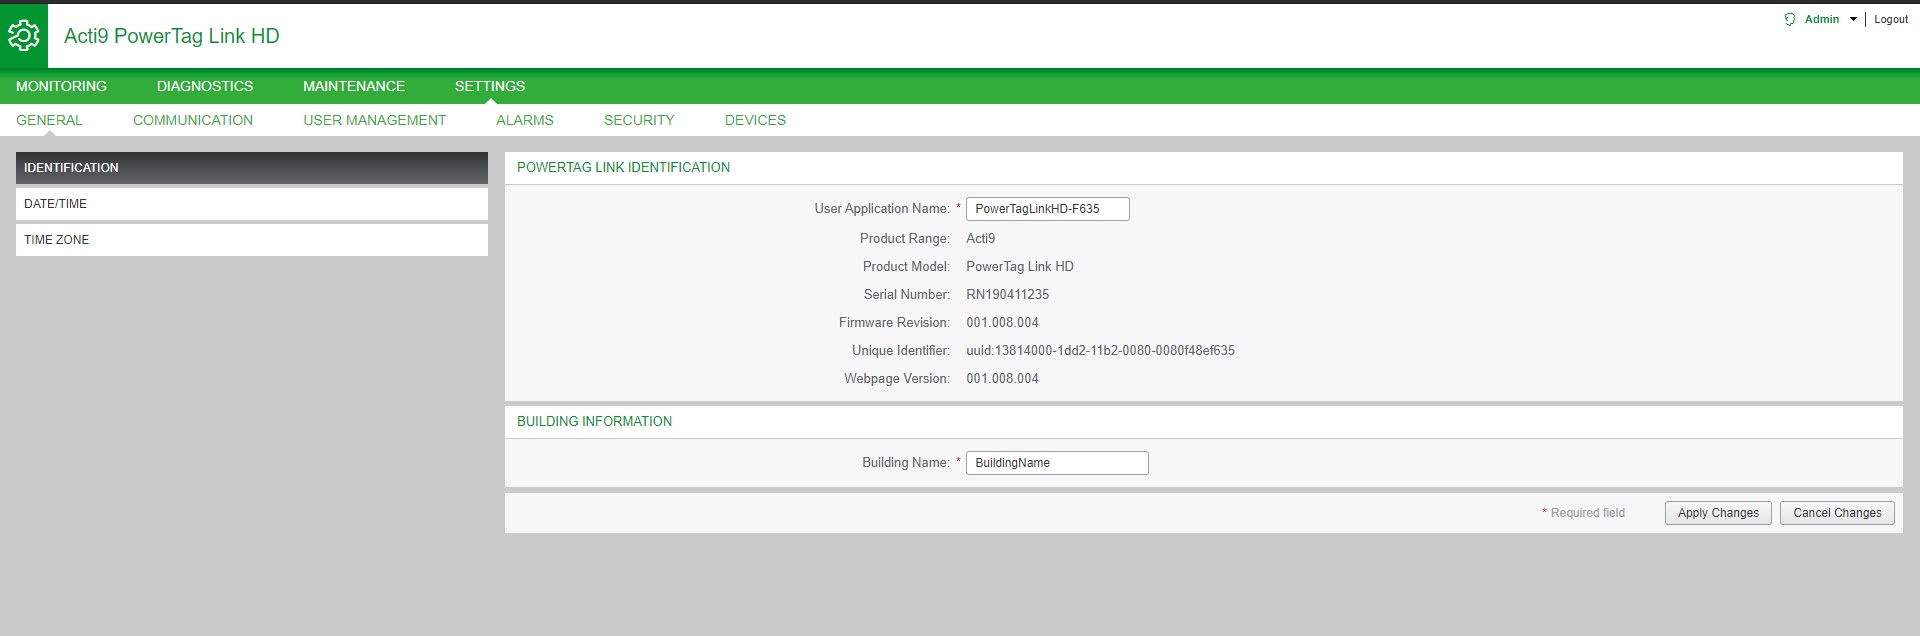Viewport: 1920px width, 636px height.
Task: Click the Acti9 PowerTag Link HD title
Action: click(x=172, y=36)
